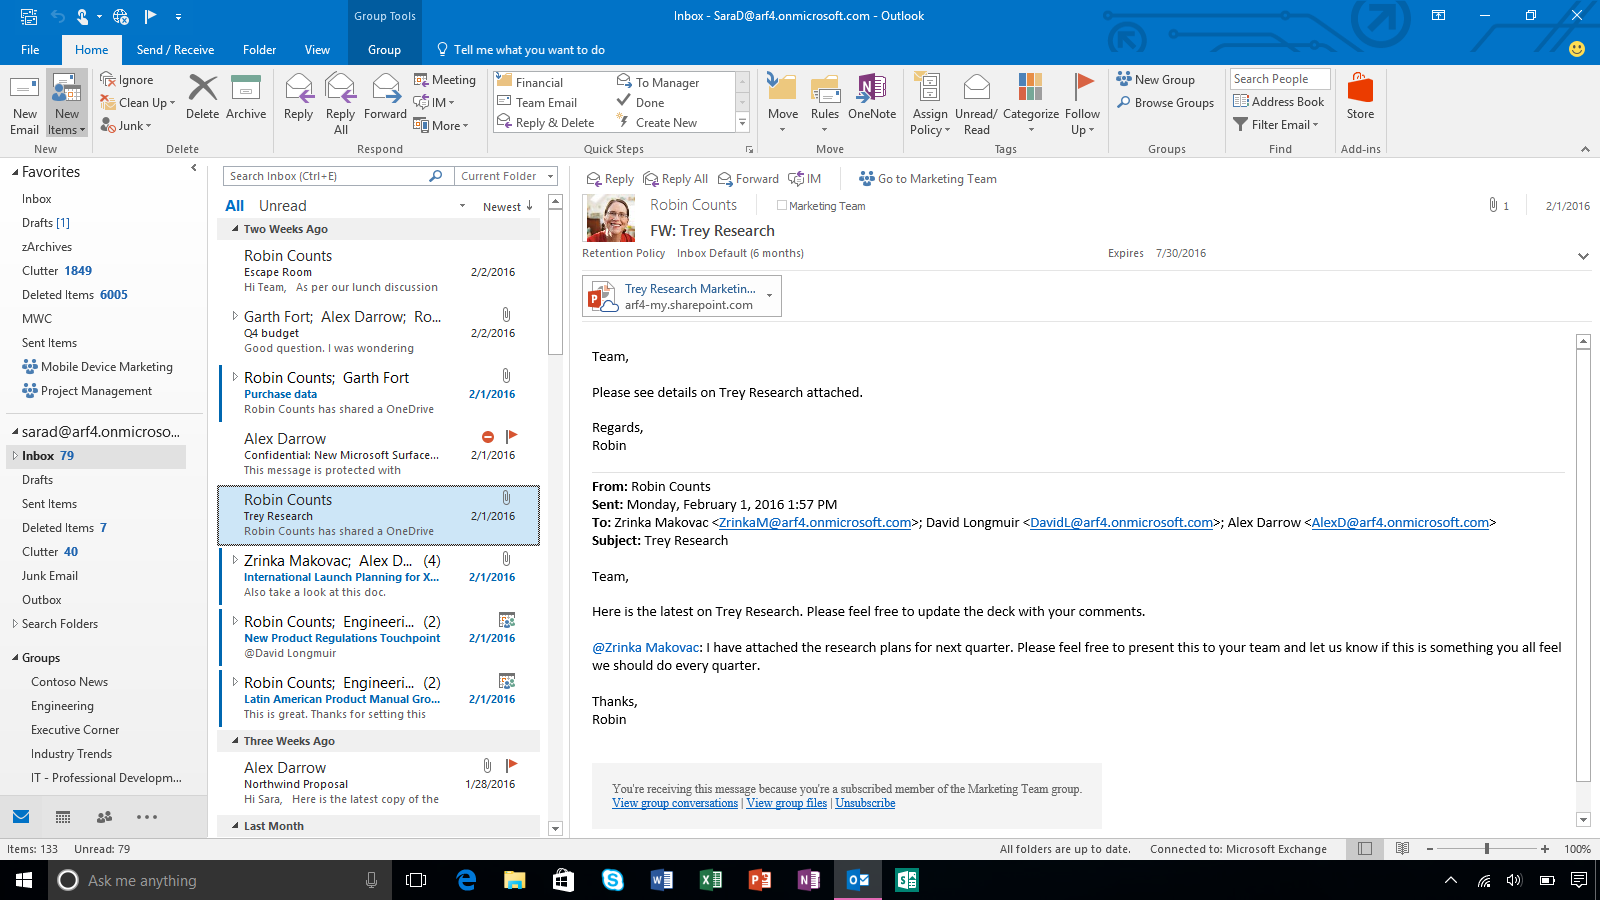Viewport: 1600px width, 900px height.
Task: Switch to Calendar view in navigation bar
Action: 63,817
